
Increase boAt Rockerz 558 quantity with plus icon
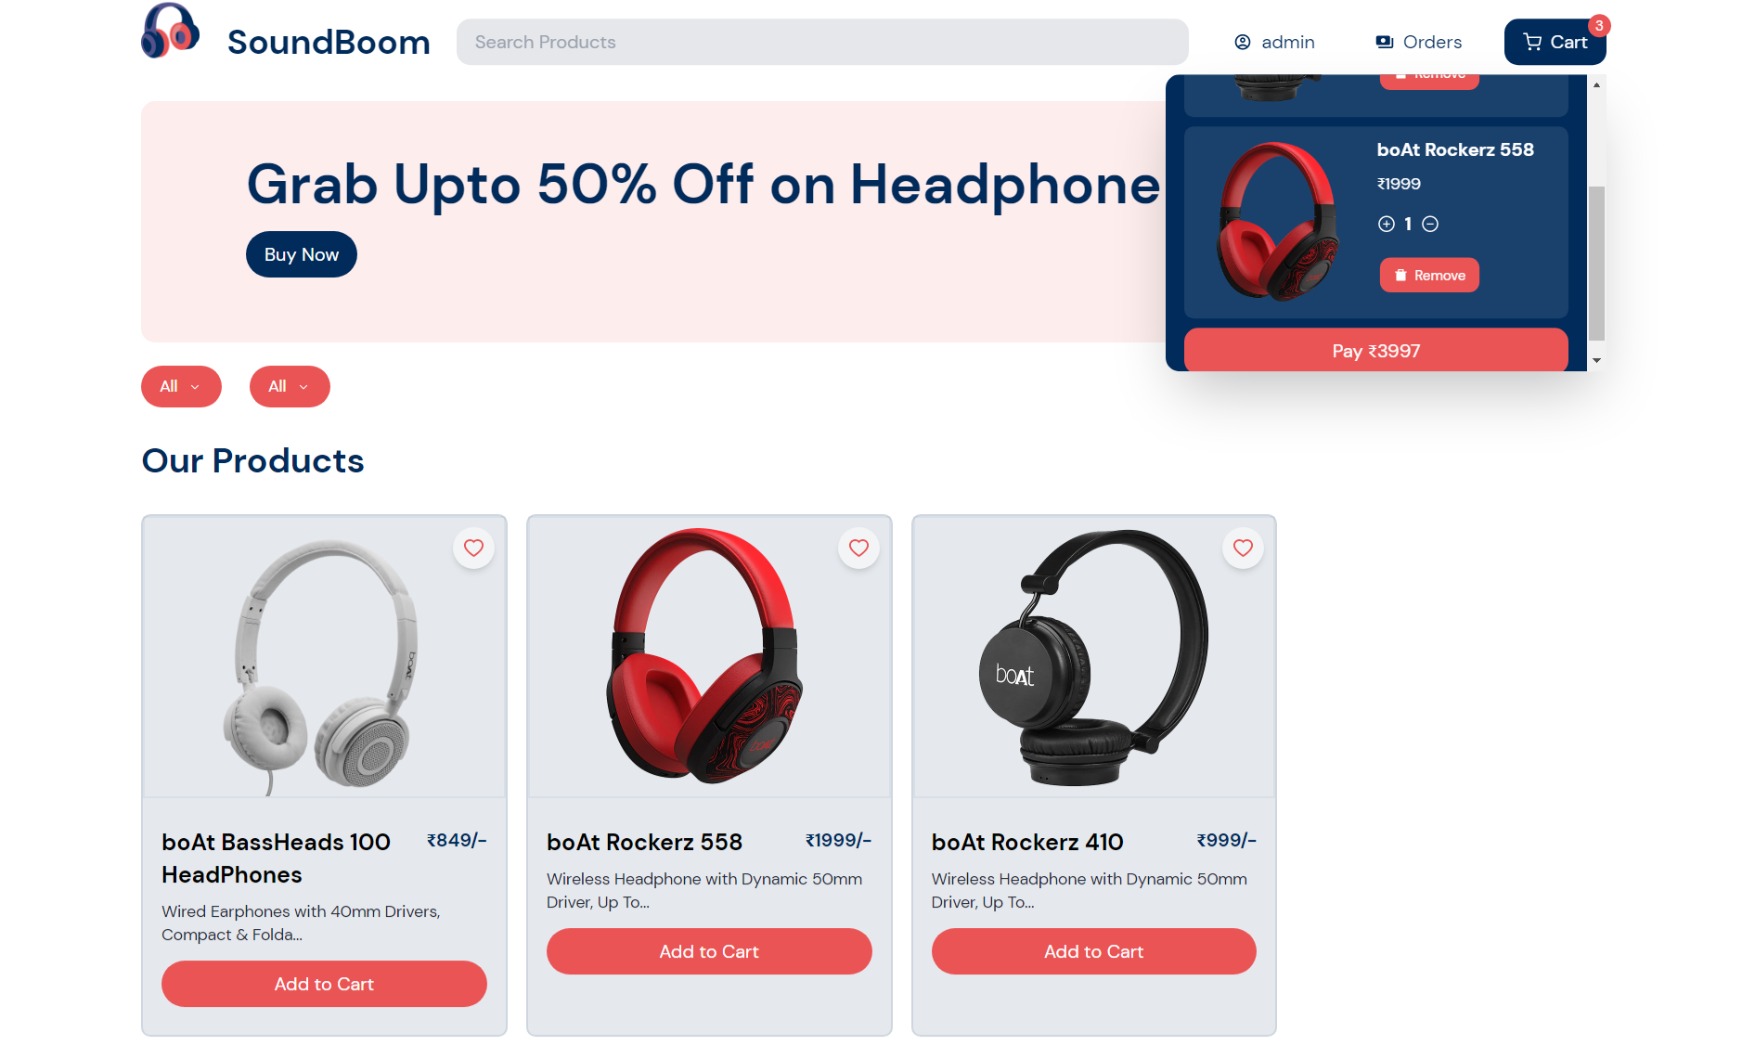[1386, 224]
